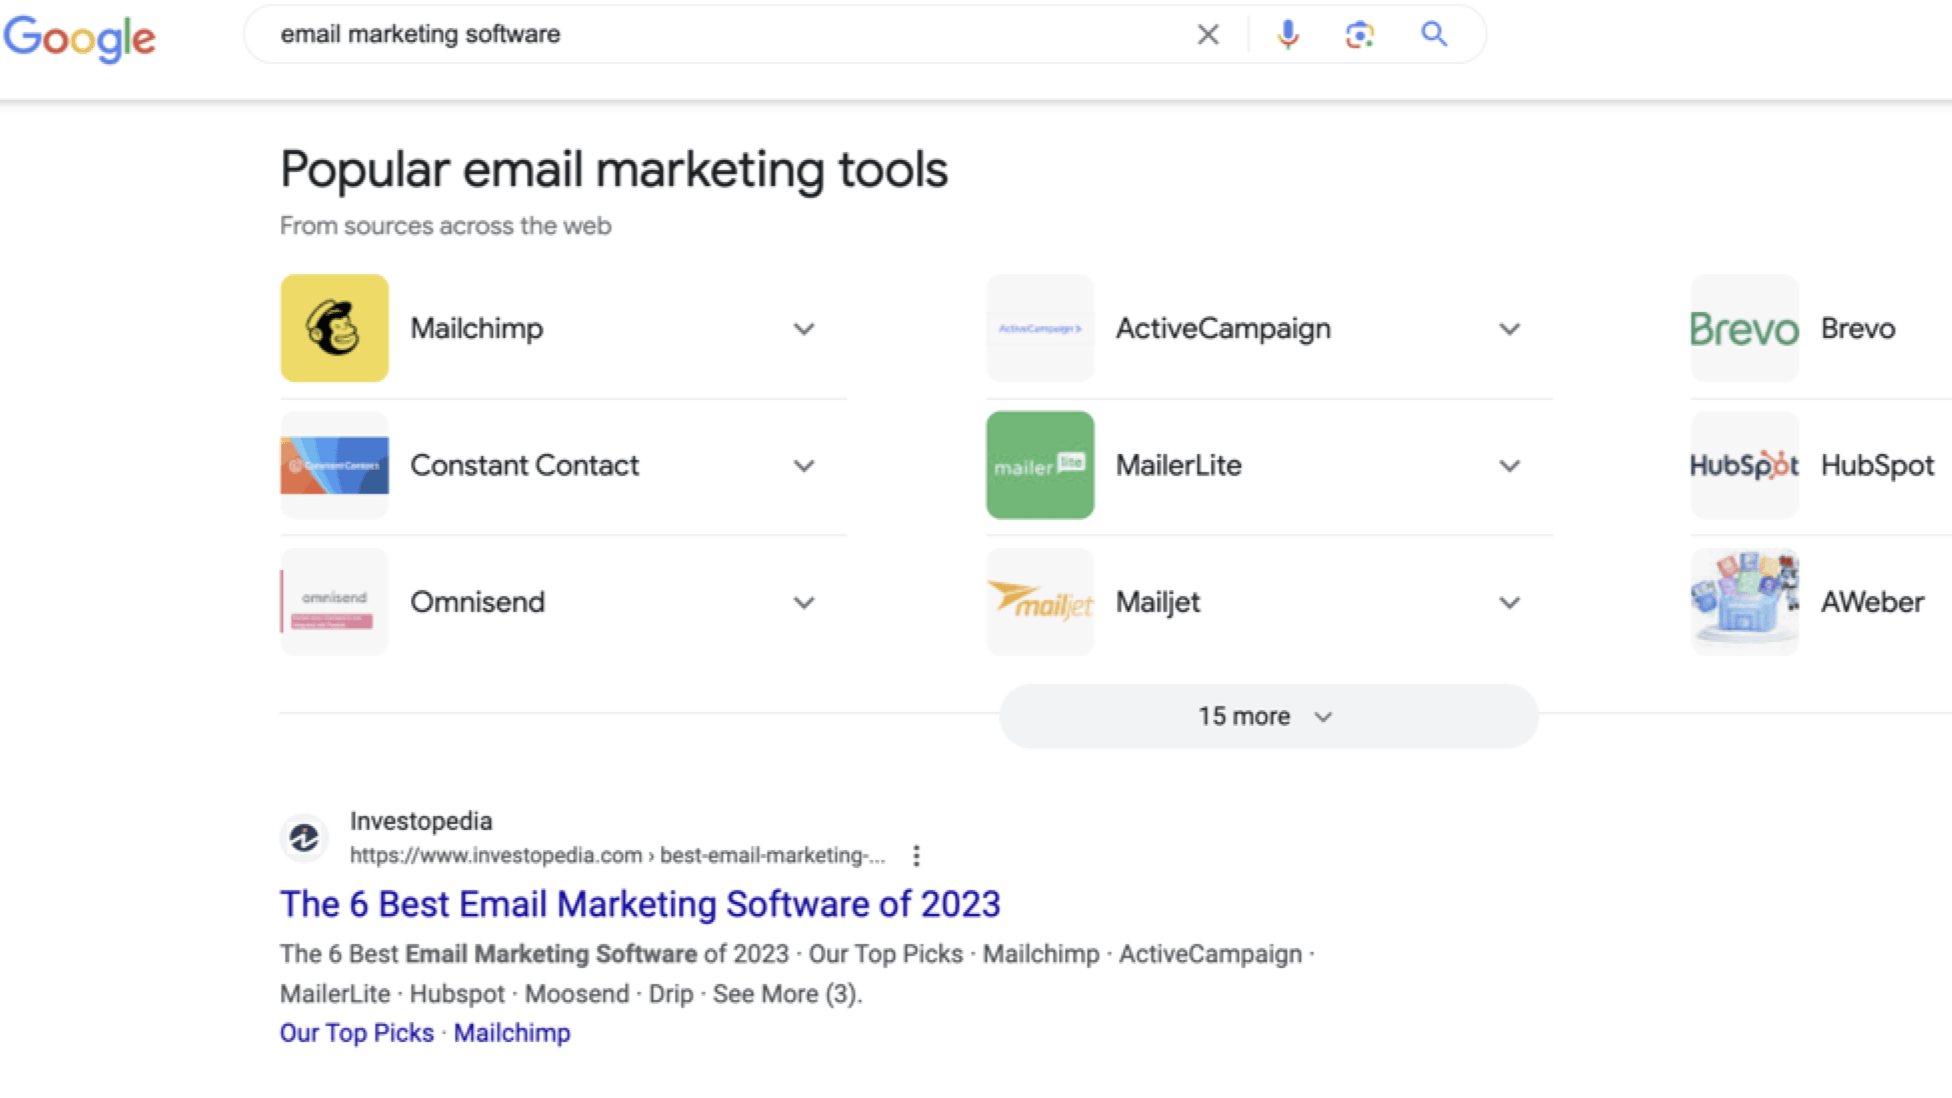Image resolution: width=1952 pixels, height=1098 pixels.
Task: Expand the ActiveCampaign entry chevron
Action: (1509, 329)
